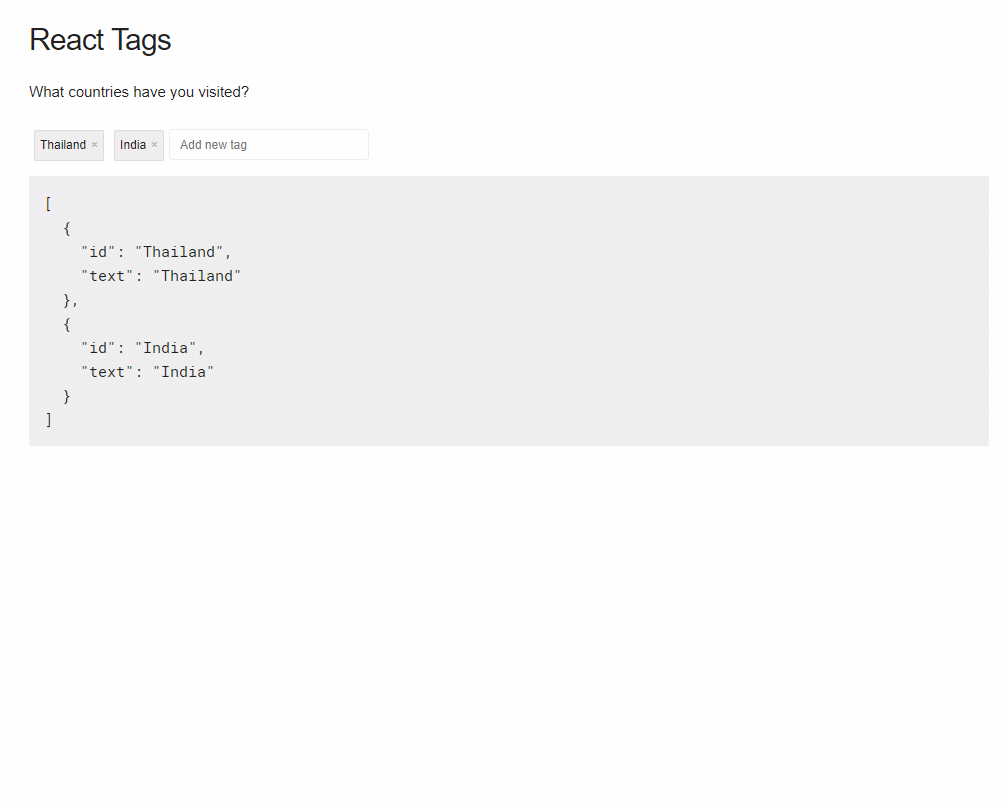Click the opening bracket of the JSON array
Viewport: 1008px width, 802px height.
pos(48,203)
